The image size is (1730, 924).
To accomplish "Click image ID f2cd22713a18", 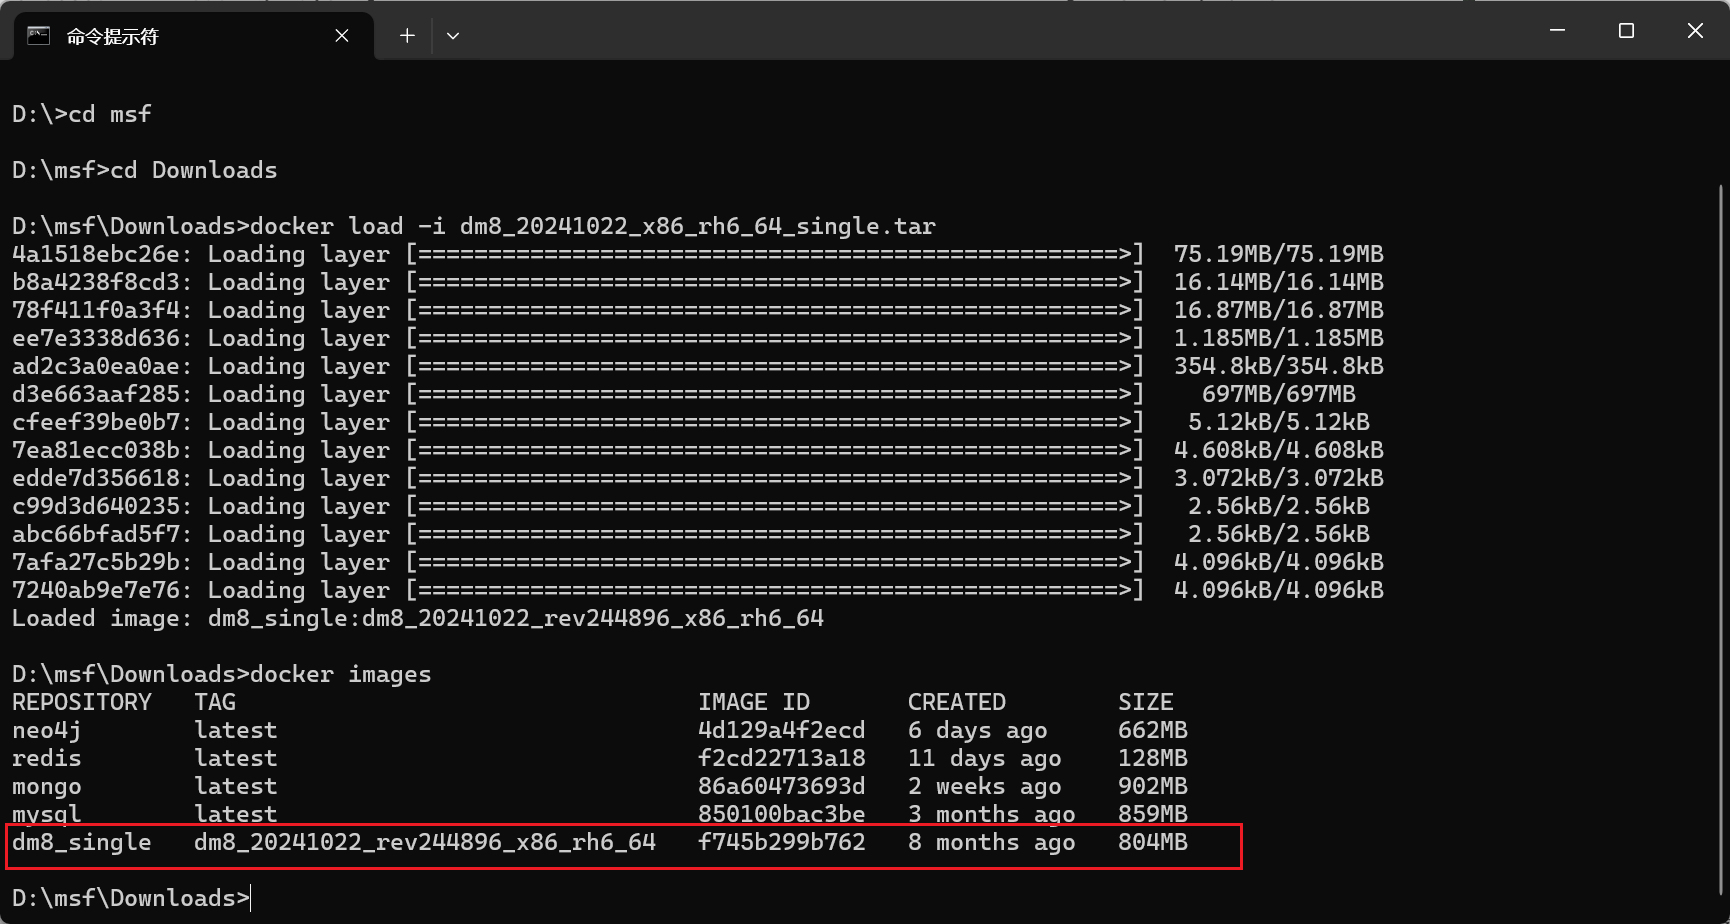I will pyautogui.click(x=782, y=758).
